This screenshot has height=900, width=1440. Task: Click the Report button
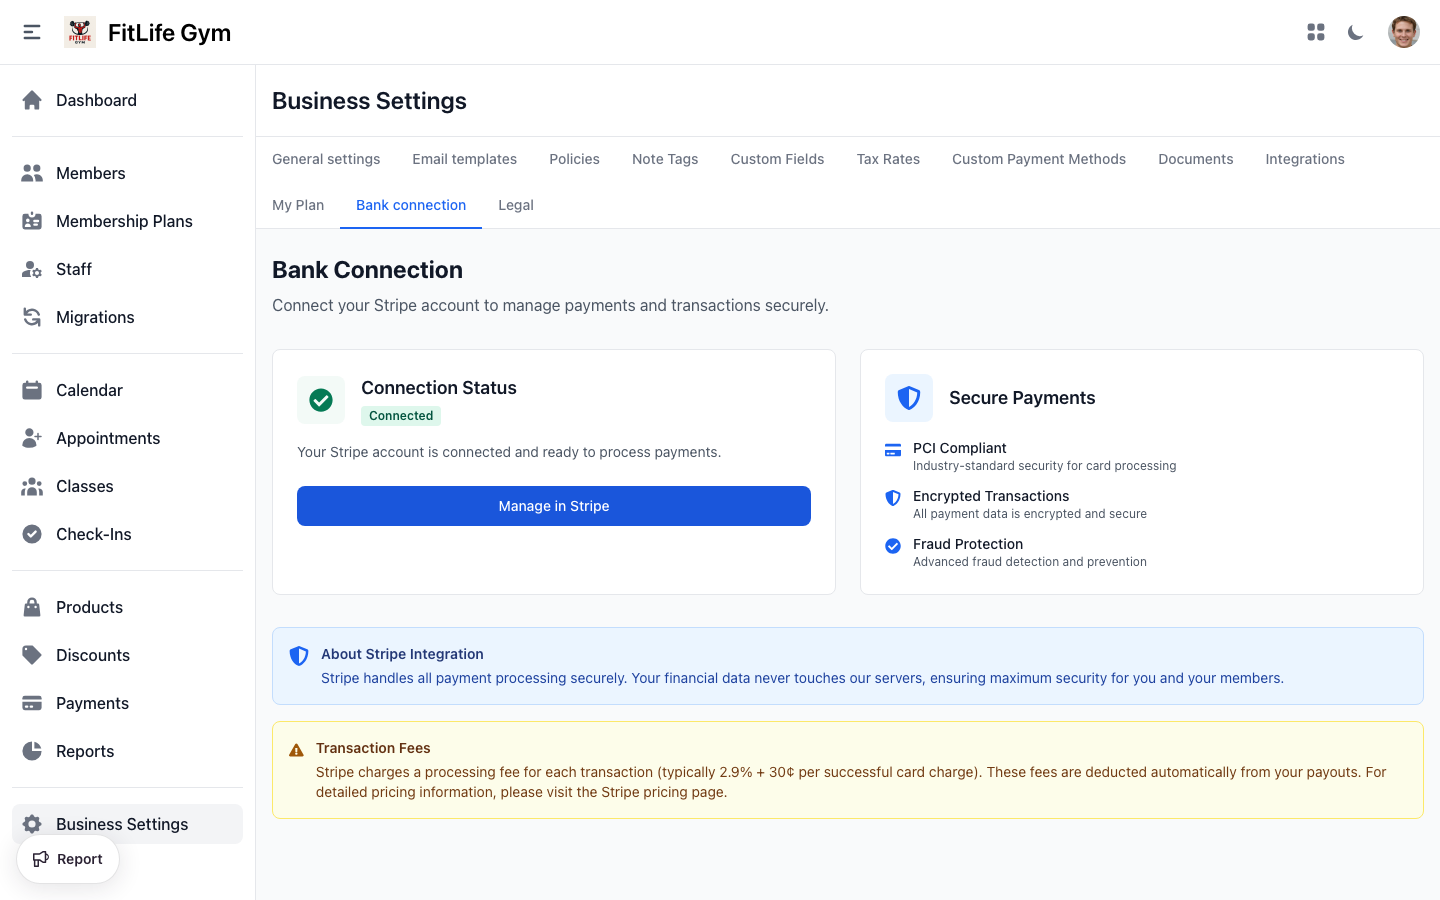(x=67, y=858)
